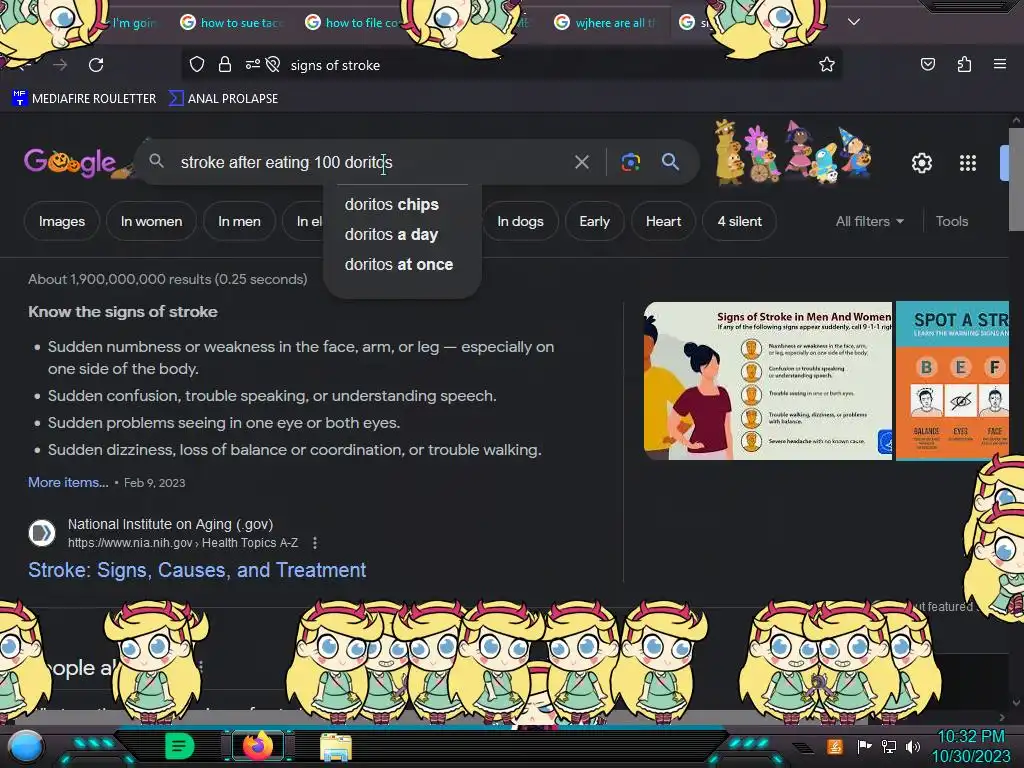
Task: Open 'Signs of Stroke in Men And Women' image
Action: 768,381
